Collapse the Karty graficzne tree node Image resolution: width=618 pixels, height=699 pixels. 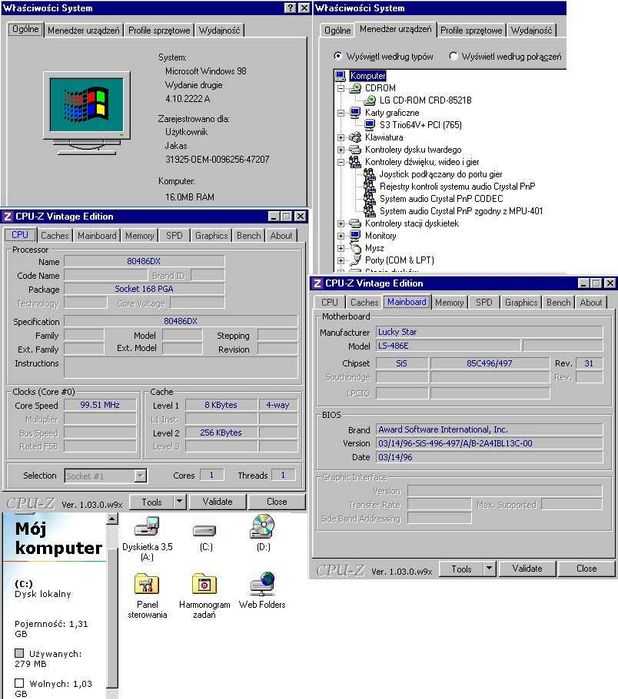tap(341, 113)
